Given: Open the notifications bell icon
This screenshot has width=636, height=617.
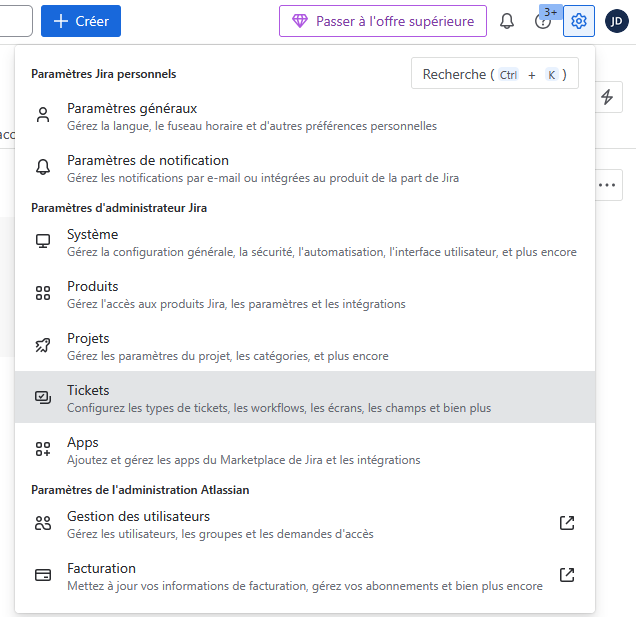Looking at the screenshot, I should coord(507,21).
